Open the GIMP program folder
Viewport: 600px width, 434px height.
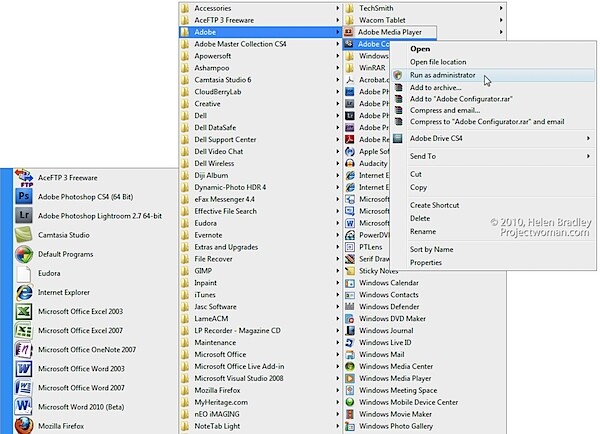[260, 271]
